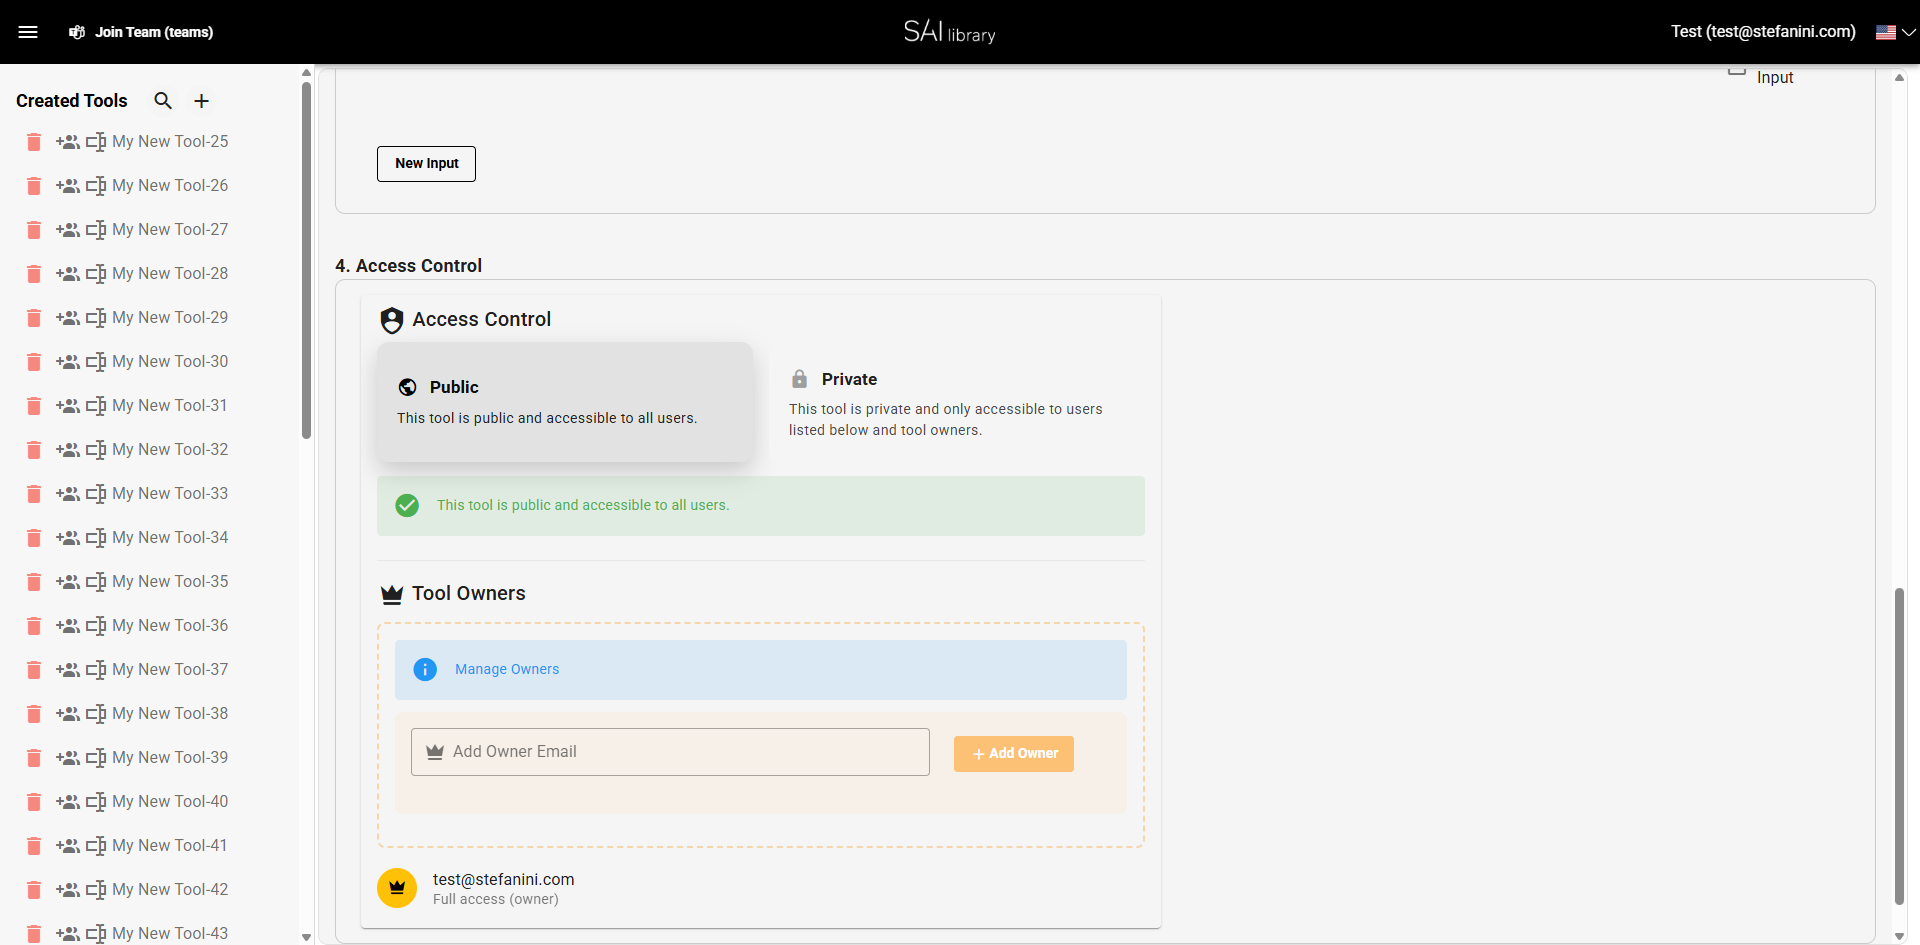This screenshot has height=945, width=1920.
Task: Click add-people icon for My New Tool-40
Action: [x=68, y=802]
